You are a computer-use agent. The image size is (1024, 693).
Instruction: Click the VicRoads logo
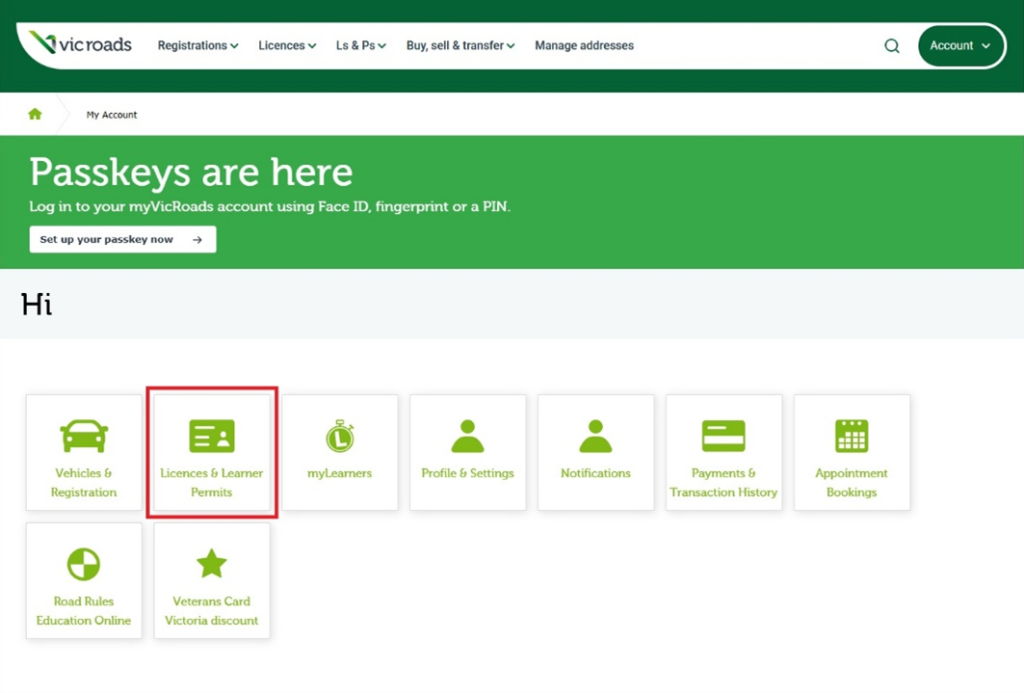point(77,43)
